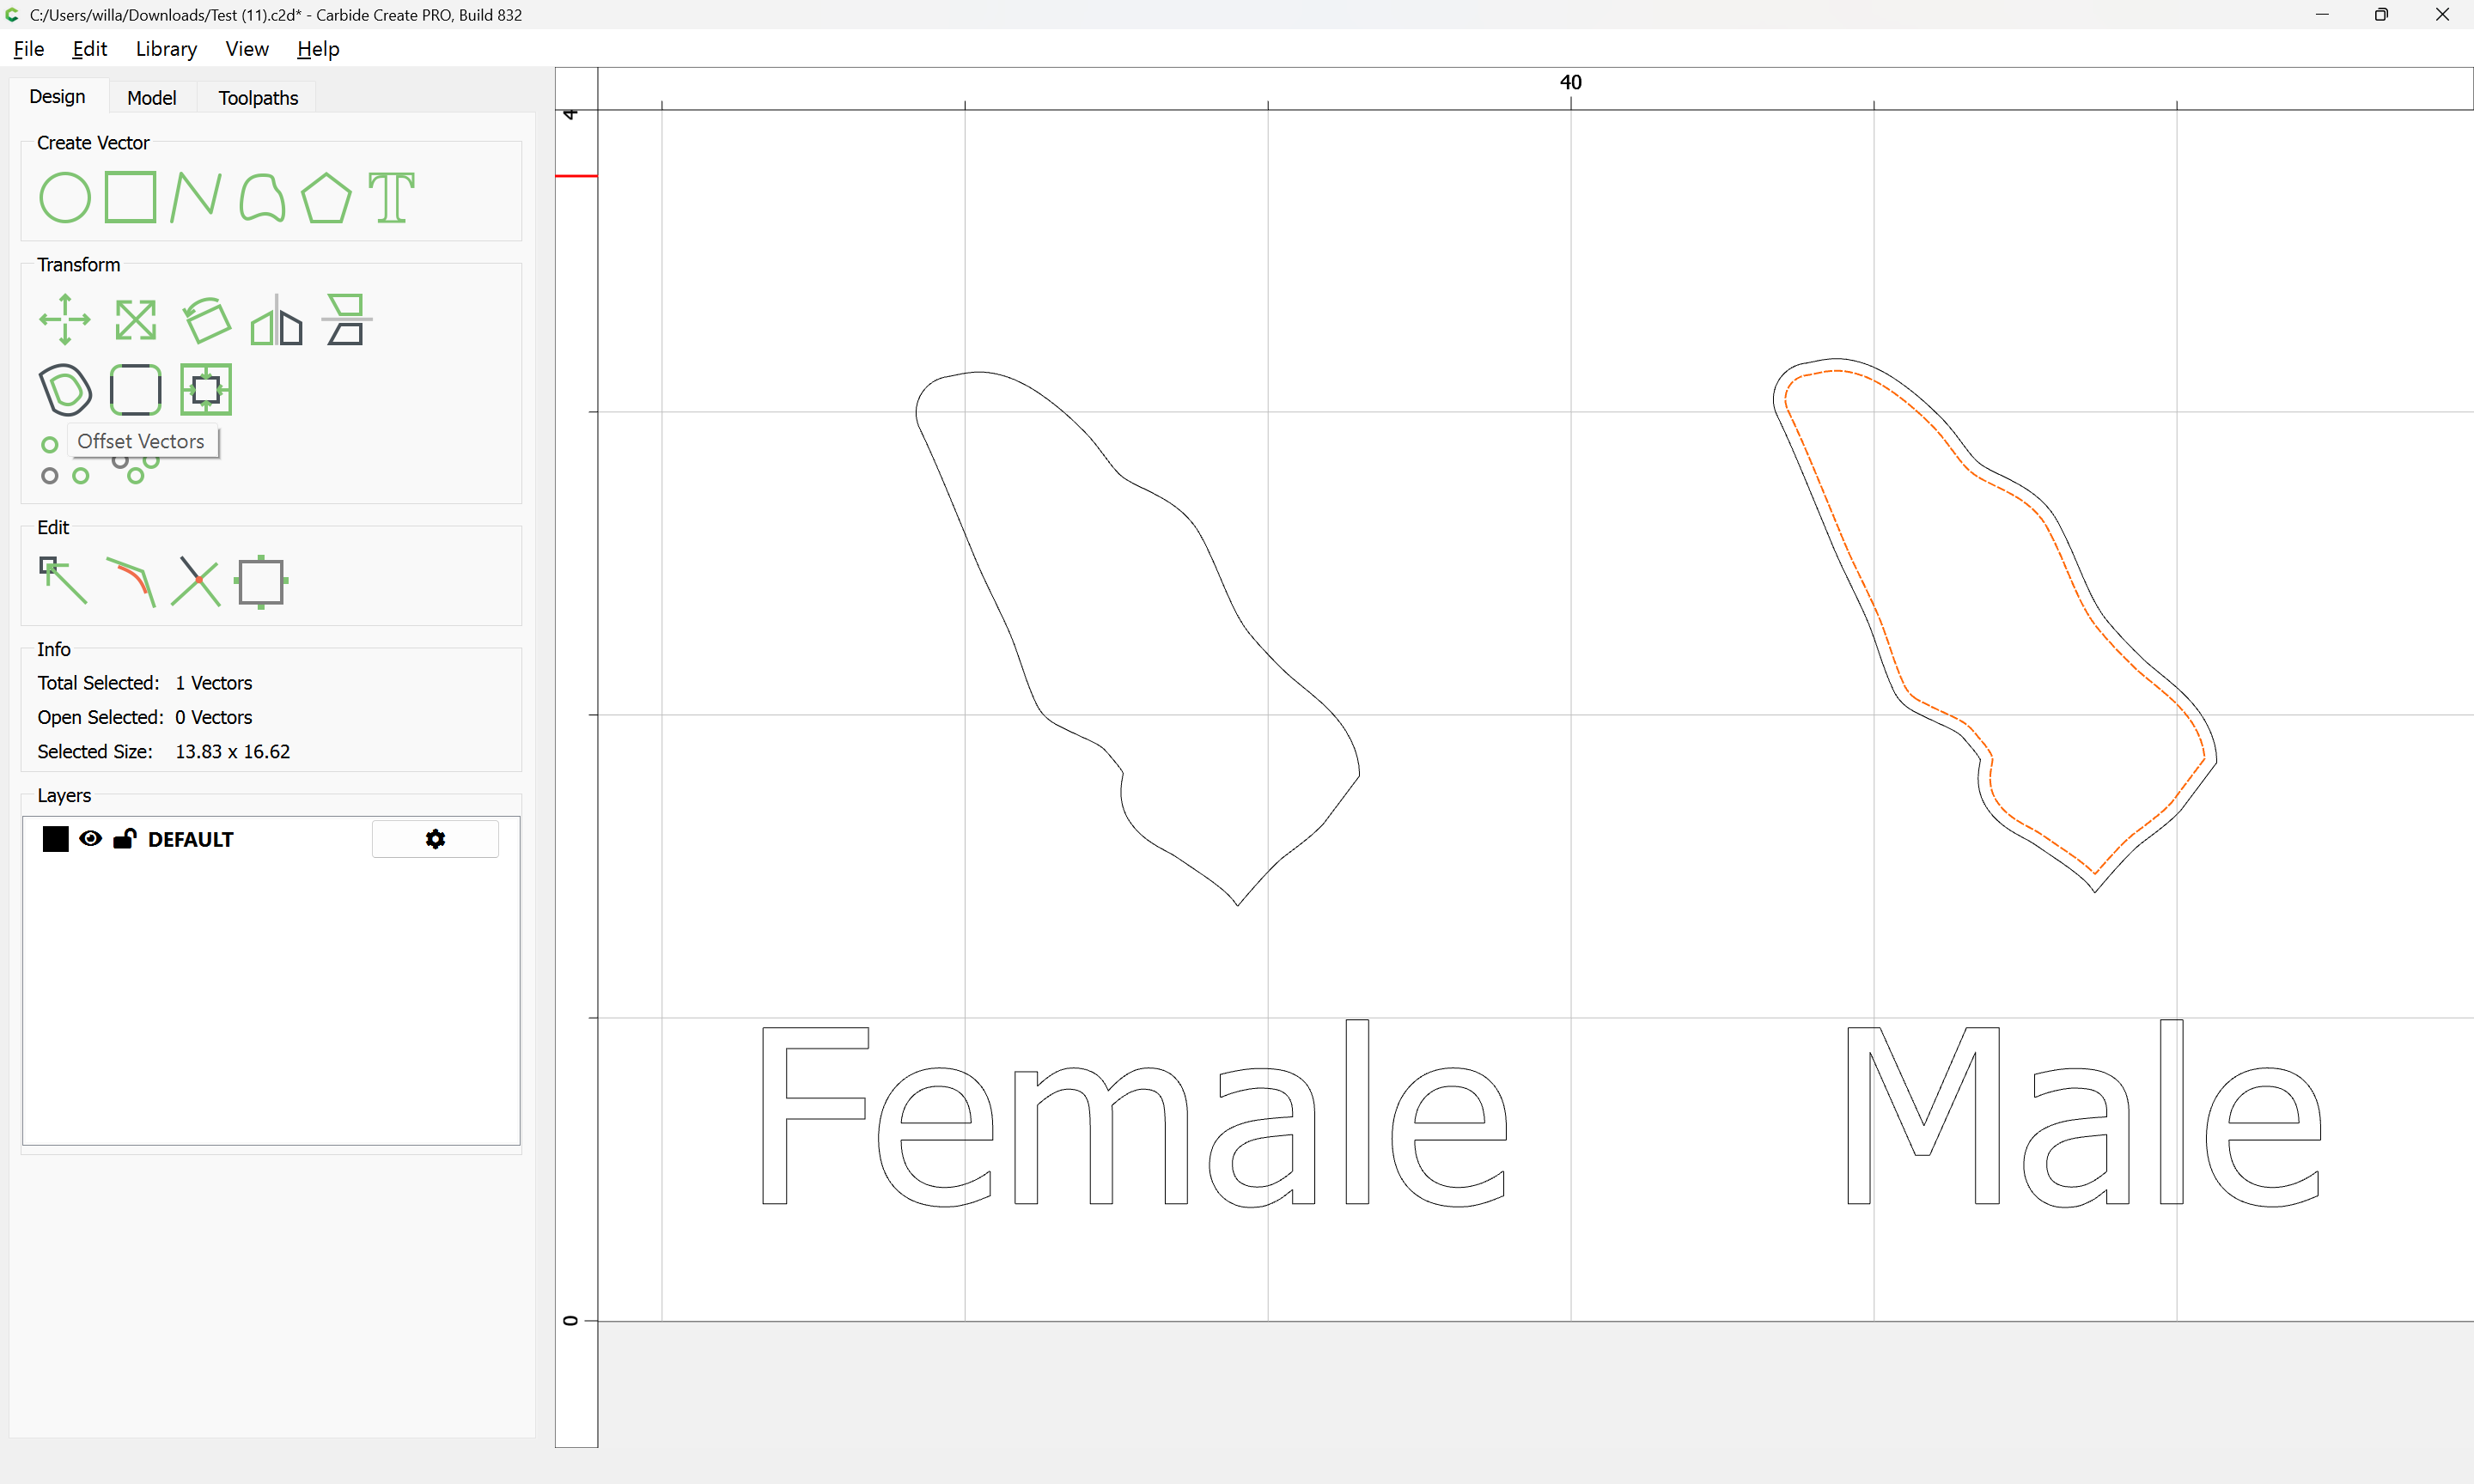This screenshot has width=2474, height=1484.
Task: Open the Library menu
Action: pyautogui.click(x=166, y=49)
